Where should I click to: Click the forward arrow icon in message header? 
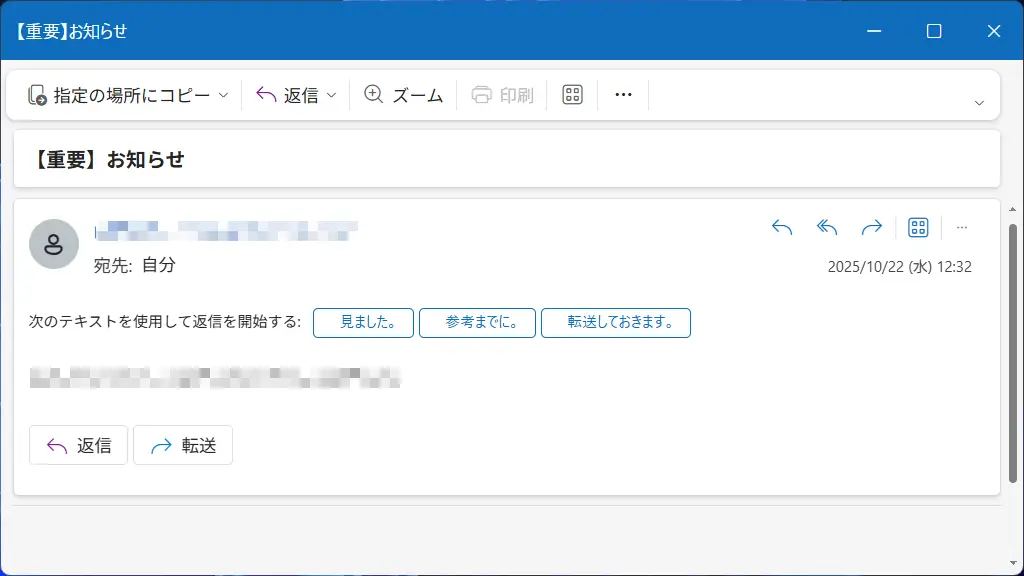pyautogui.click(x=872, y=228)
